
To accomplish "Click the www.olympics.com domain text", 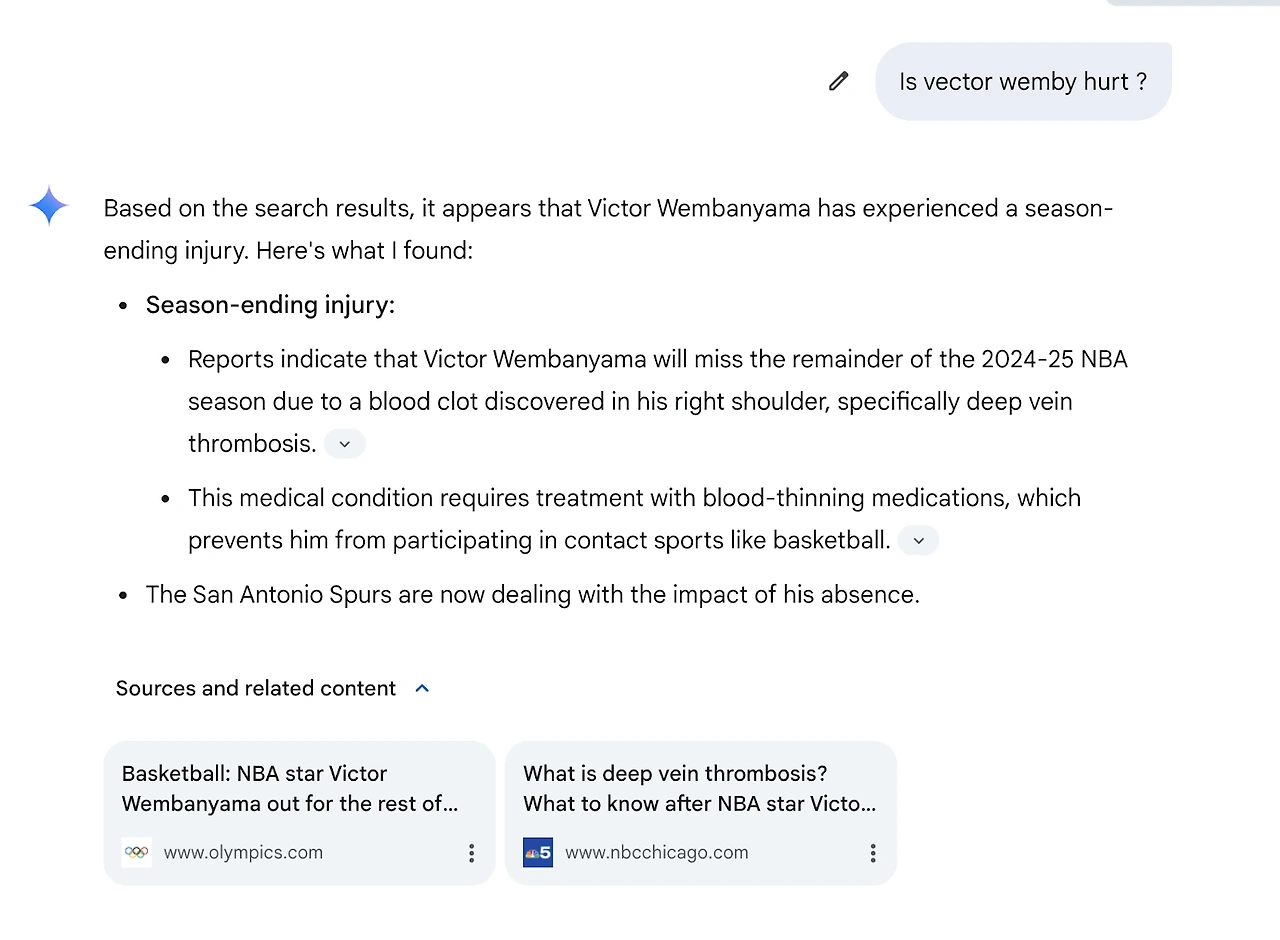I will click(x=243, y=853).
